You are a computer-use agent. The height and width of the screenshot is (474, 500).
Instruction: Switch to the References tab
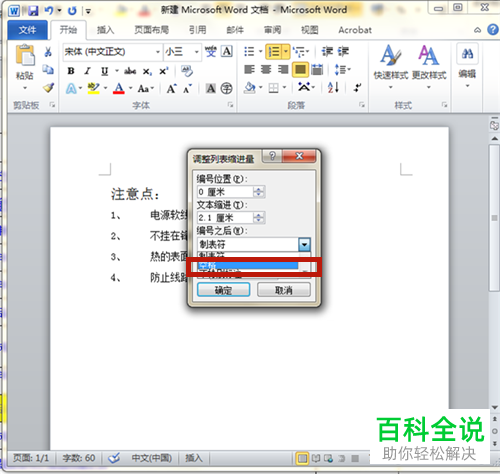[x=197, y=30]
